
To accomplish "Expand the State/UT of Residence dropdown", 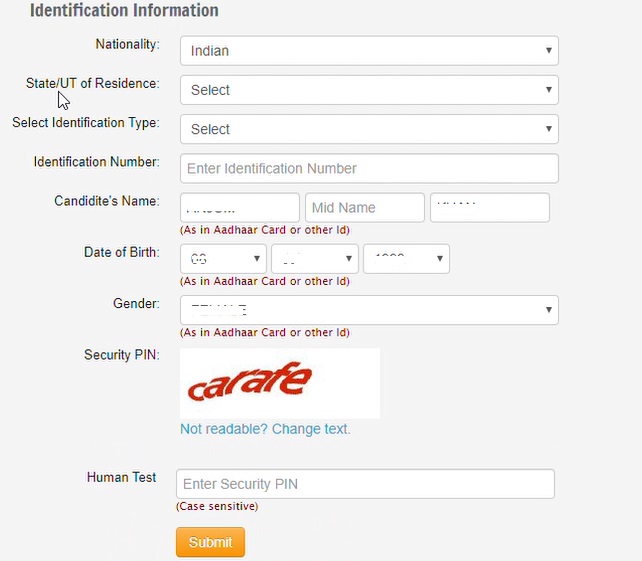I will pyautogui.click(x=368, y=90).
